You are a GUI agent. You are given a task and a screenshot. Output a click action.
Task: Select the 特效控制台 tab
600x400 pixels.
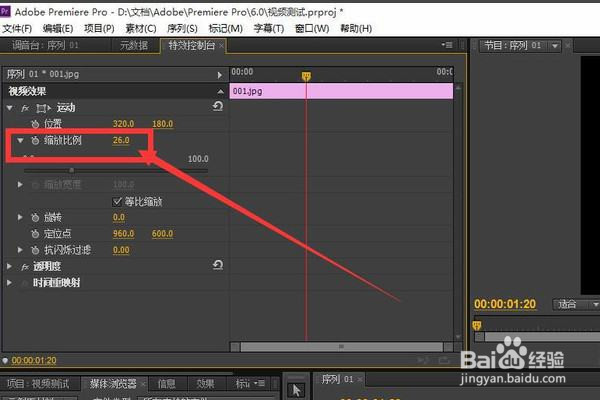point(191,46)
